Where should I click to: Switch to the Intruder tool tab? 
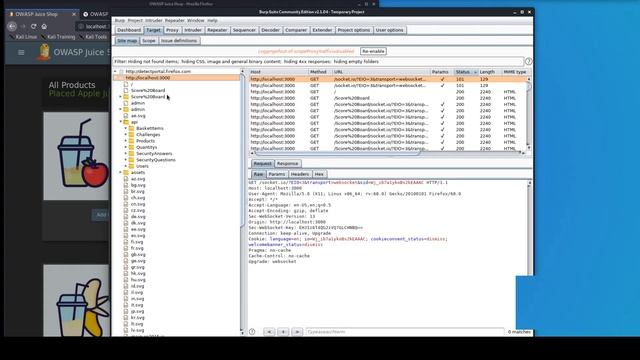click(x=193, y=30)
